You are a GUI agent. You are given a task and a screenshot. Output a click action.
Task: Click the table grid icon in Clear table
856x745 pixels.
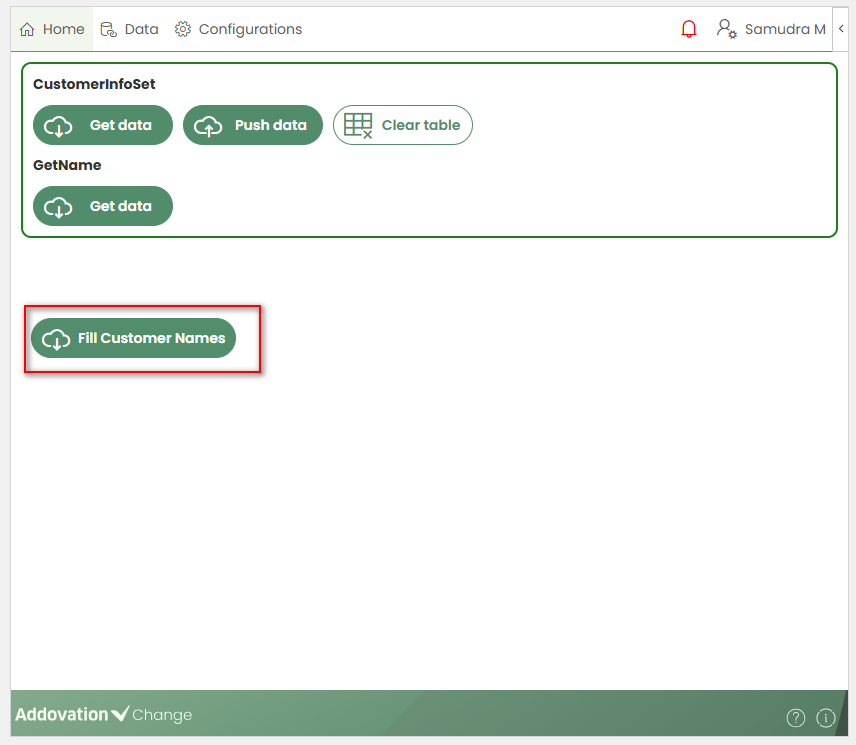tap(357, 125)
